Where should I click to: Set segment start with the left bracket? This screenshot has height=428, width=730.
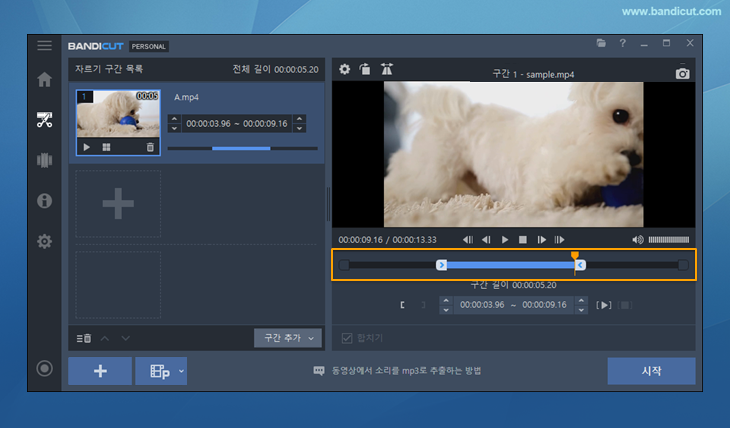pos(402,305)
